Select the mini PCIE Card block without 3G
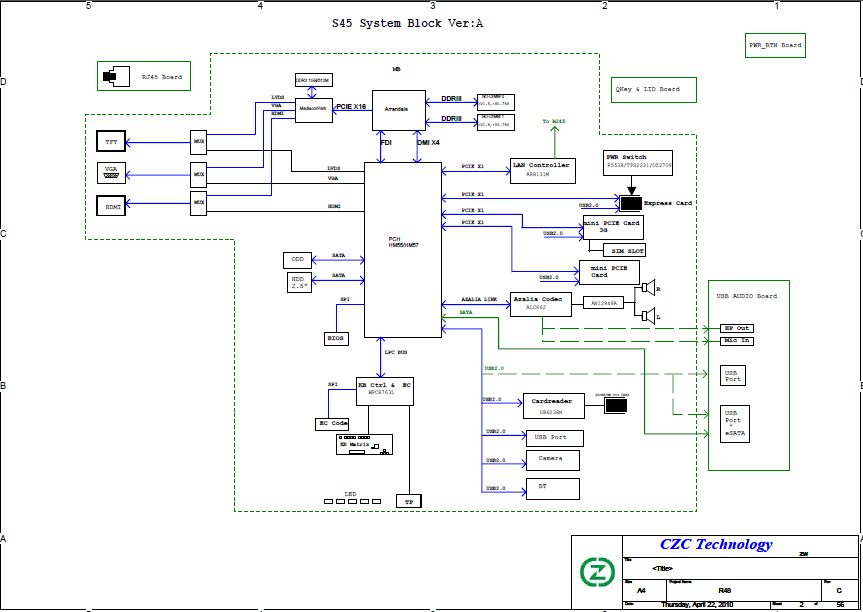This screenshot has width=863, height=612. click(610, 272)
